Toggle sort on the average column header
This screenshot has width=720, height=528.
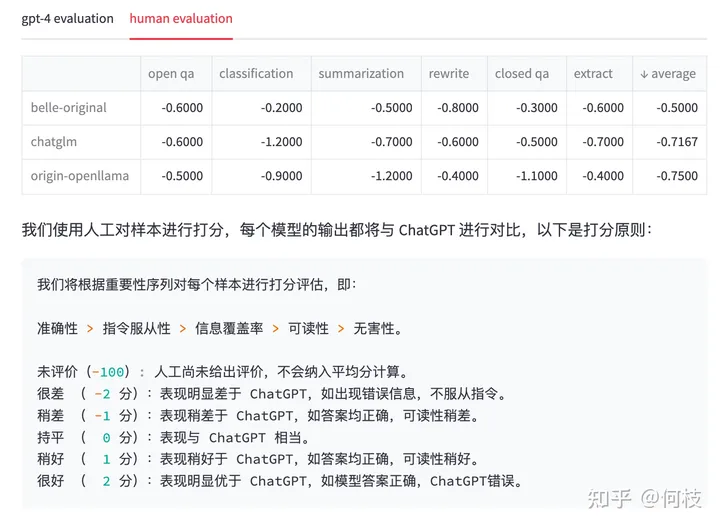tap(668, 74)
